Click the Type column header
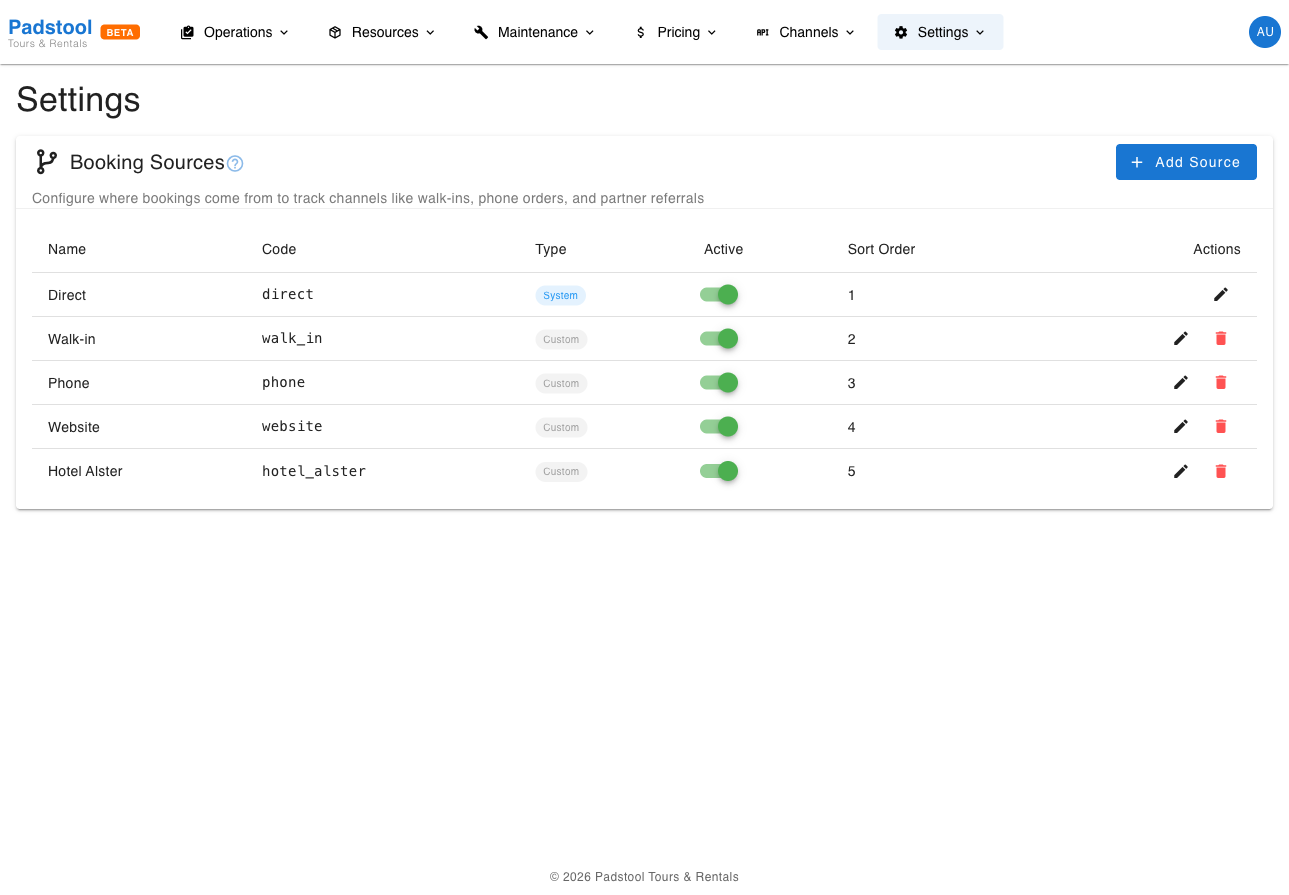1289x895 pixels. [x=551, y=249]
